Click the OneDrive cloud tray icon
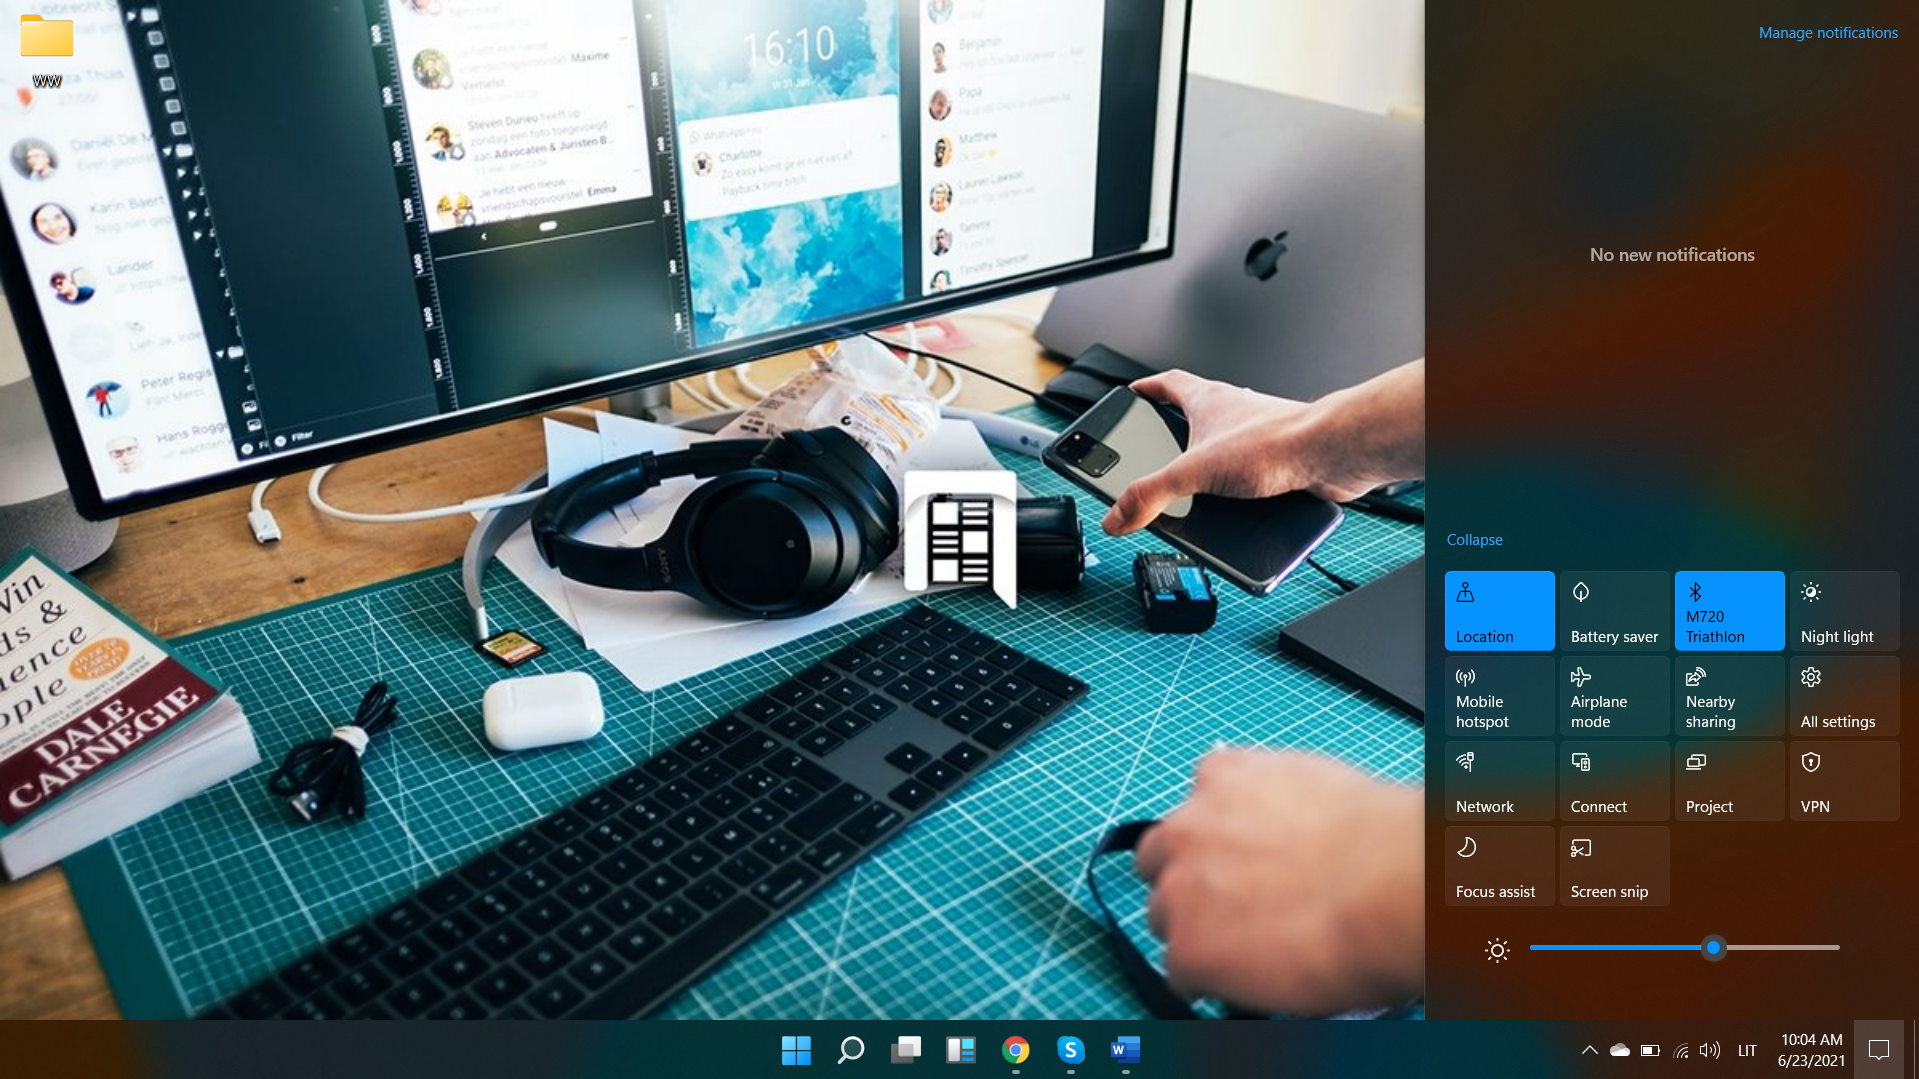Image resolution: width=1919 pixels, height=1079 pixels. coord(1620,1050)
